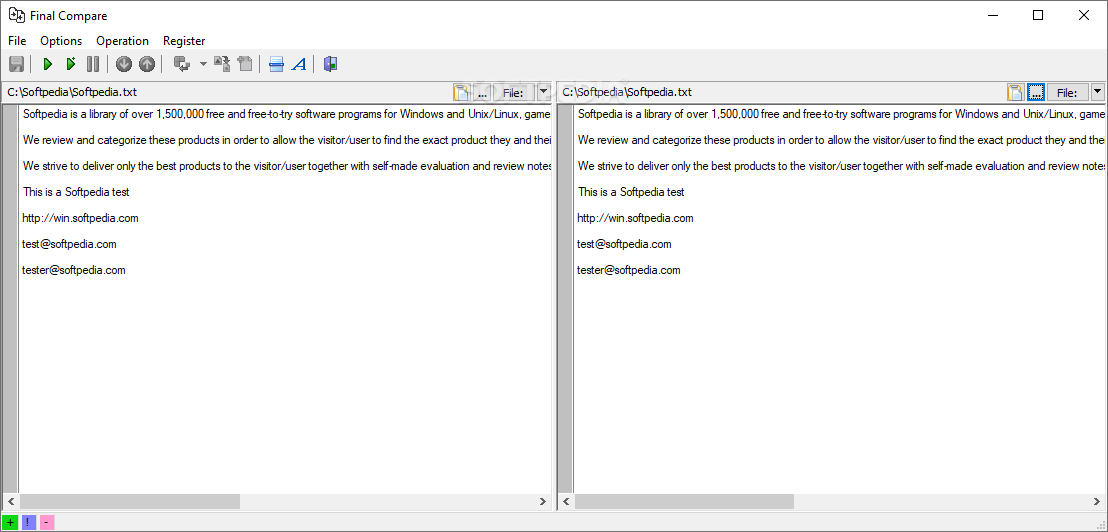This screenshot has height=532, width=1108.
Task: Click 'We strive to deliver' line in right pane
Action: 841,166
